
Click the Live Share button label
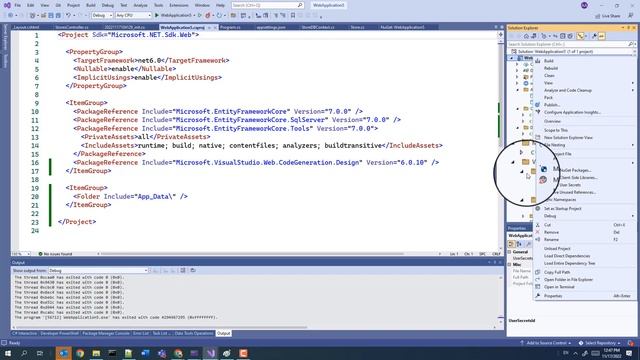pyautogui.click(x=611, y=16)
